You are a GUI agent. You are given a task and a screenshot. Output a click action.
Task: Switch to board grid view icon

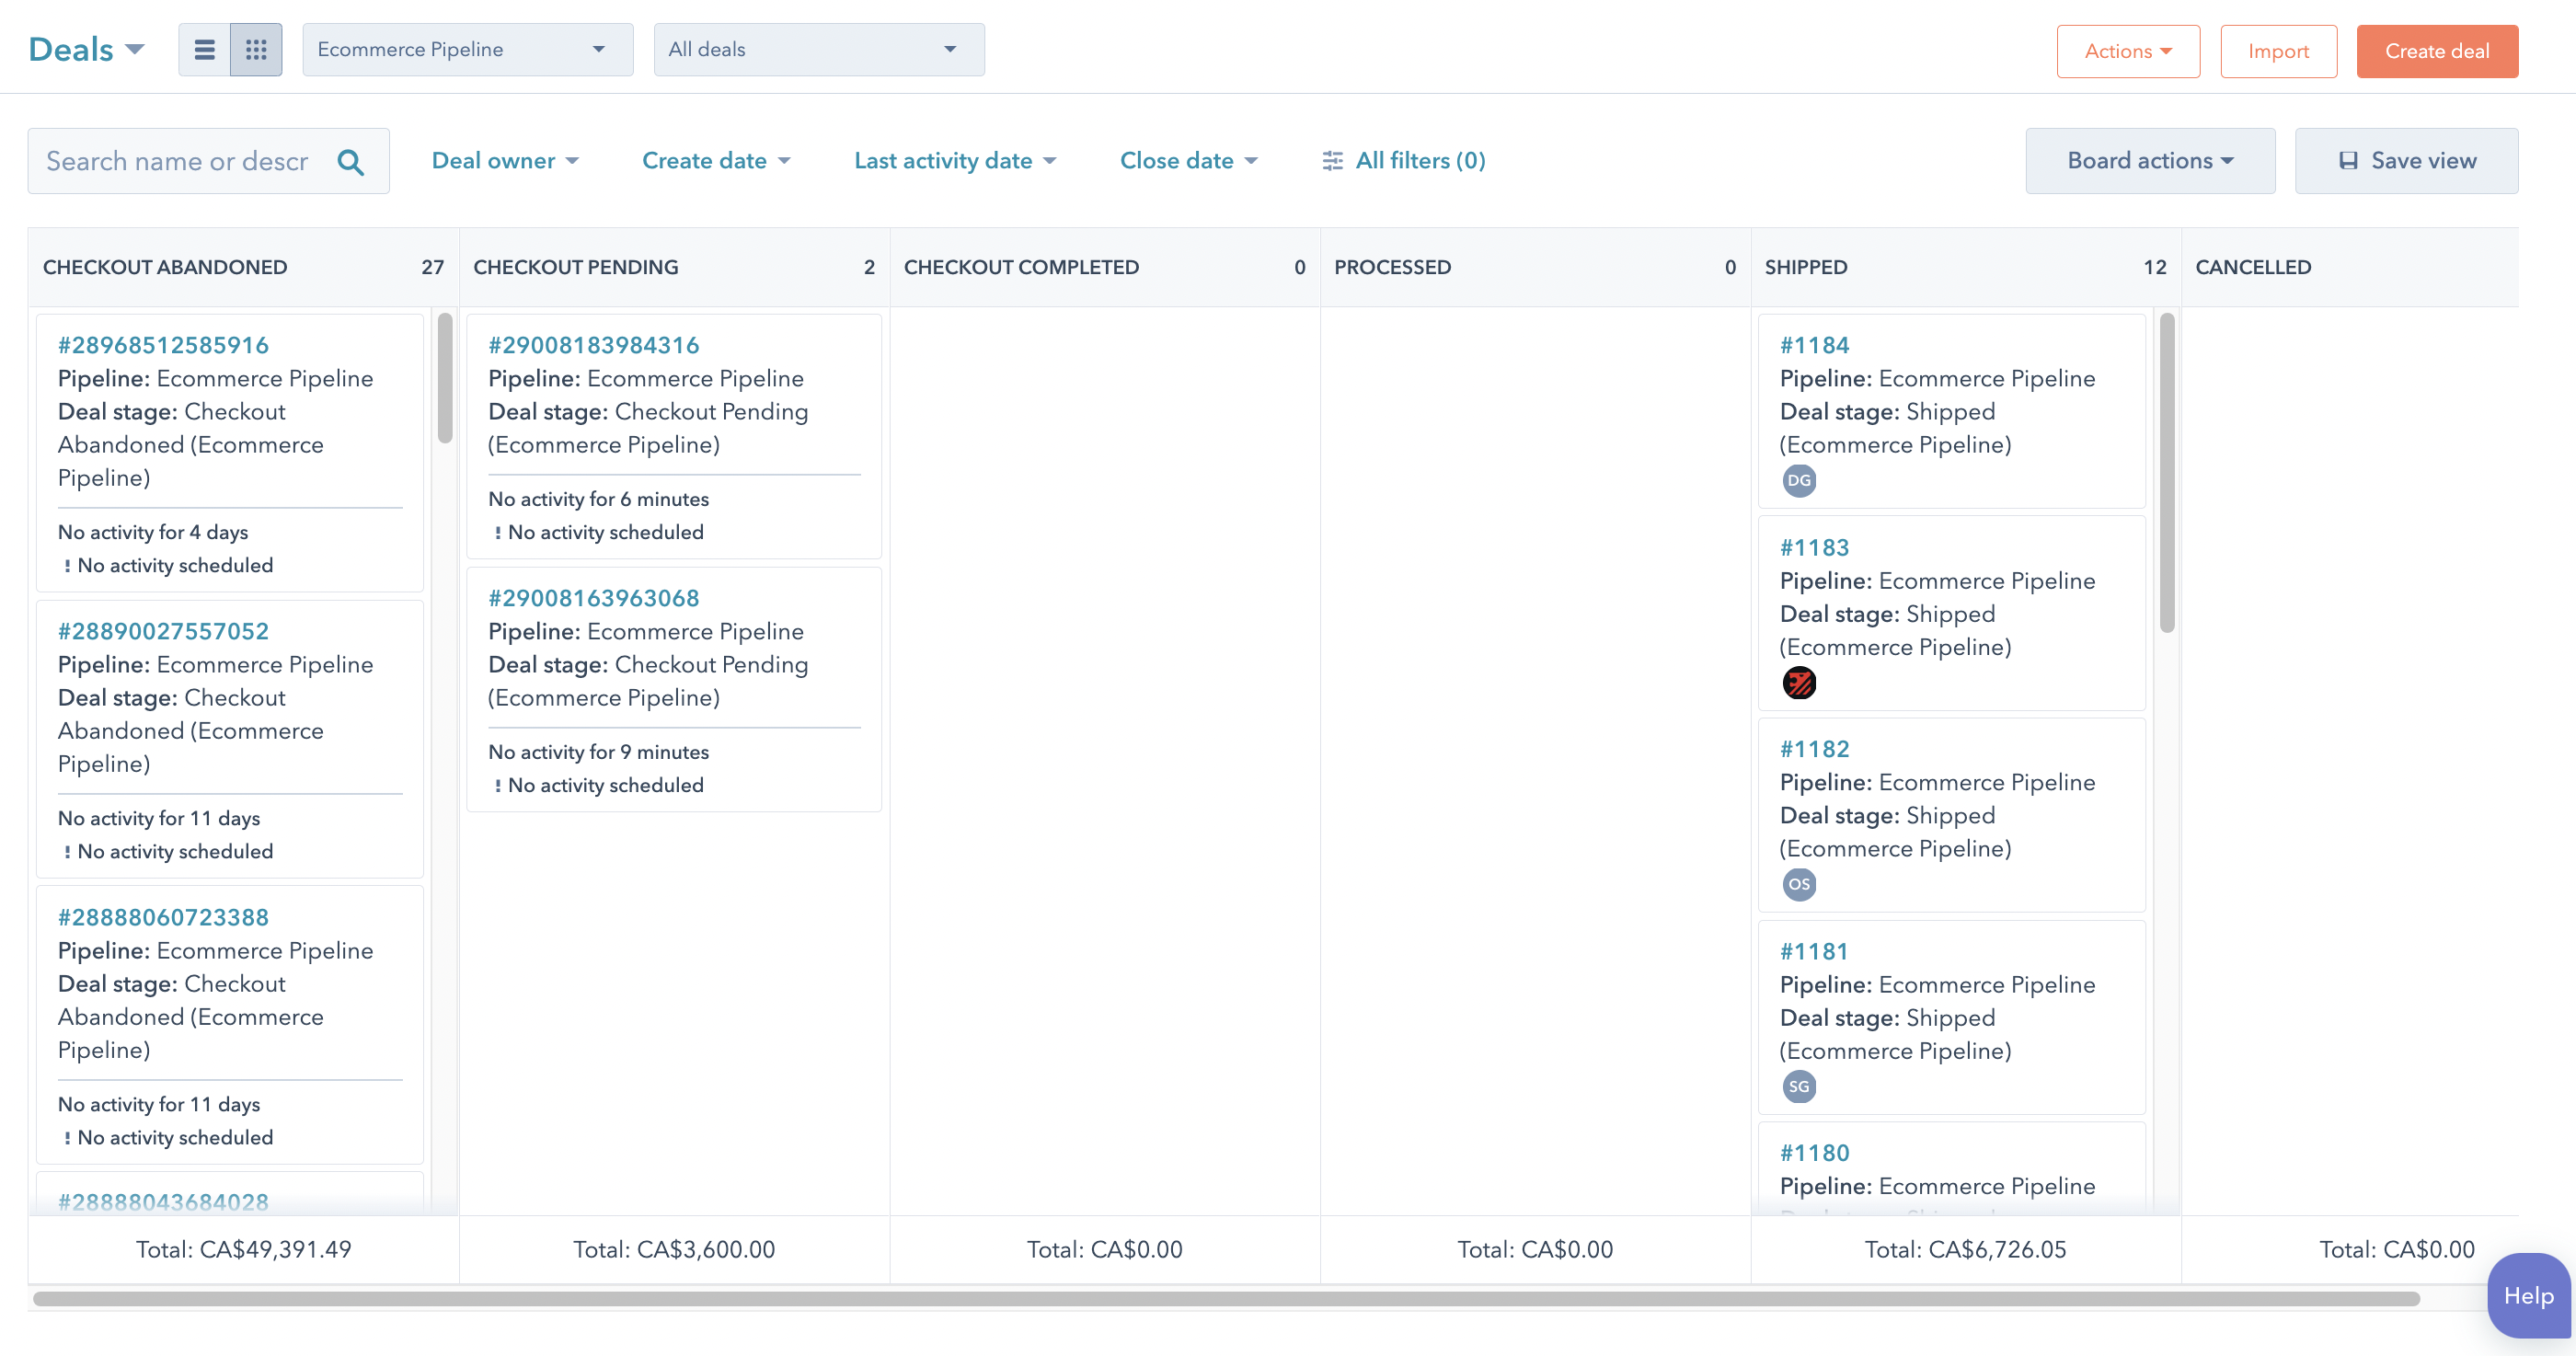256,49
